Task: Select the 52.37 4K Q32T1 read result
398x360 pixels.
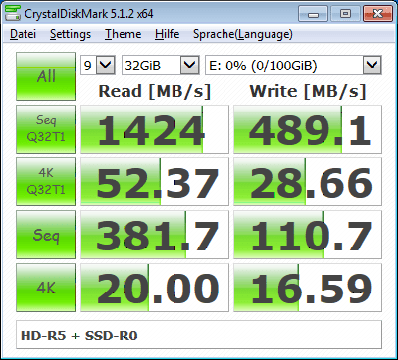Action: coord(154,182)
